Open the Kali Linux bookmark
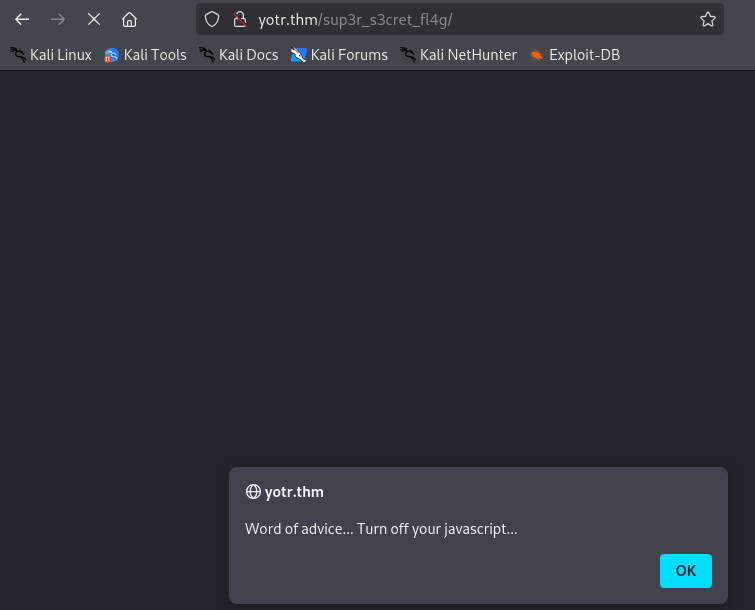The height and width of the screenshot is (610, 755). (51, 55)
